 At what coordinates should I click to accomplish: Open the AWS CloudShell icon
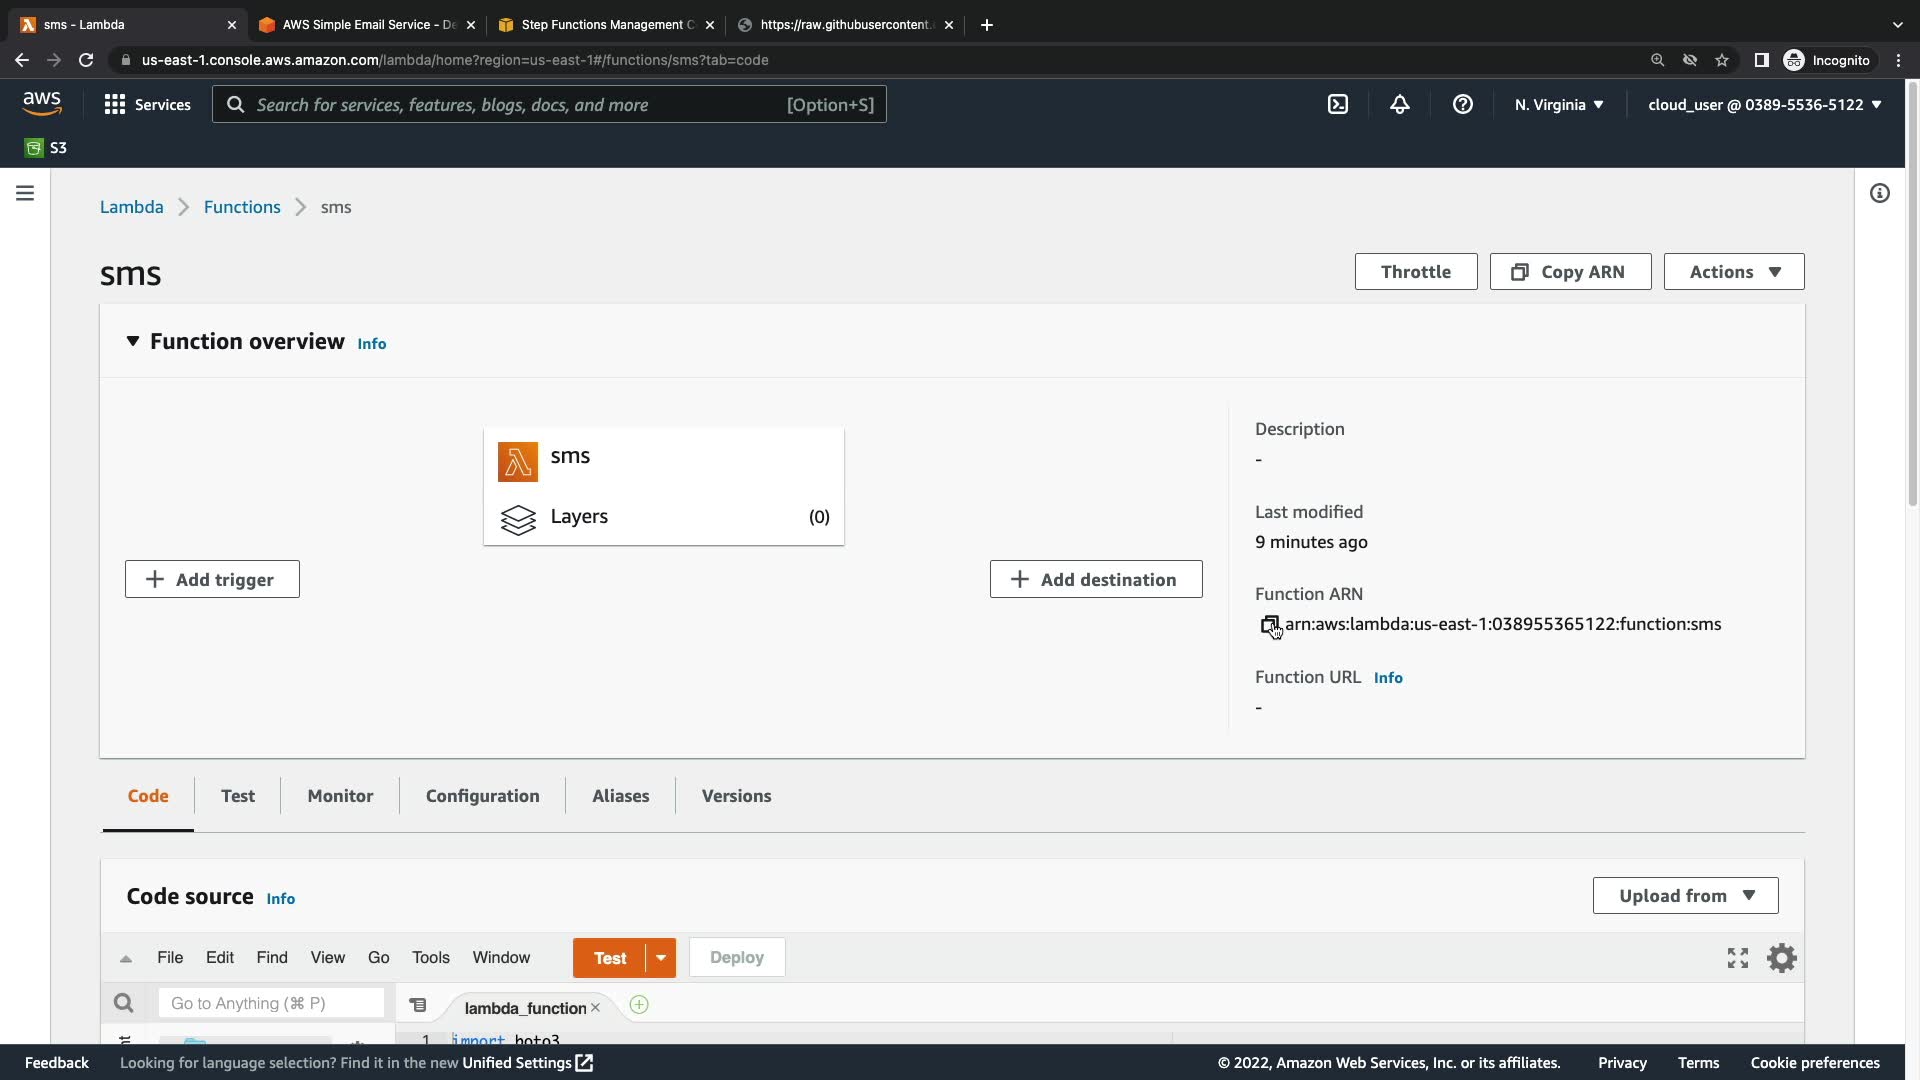1338,104
